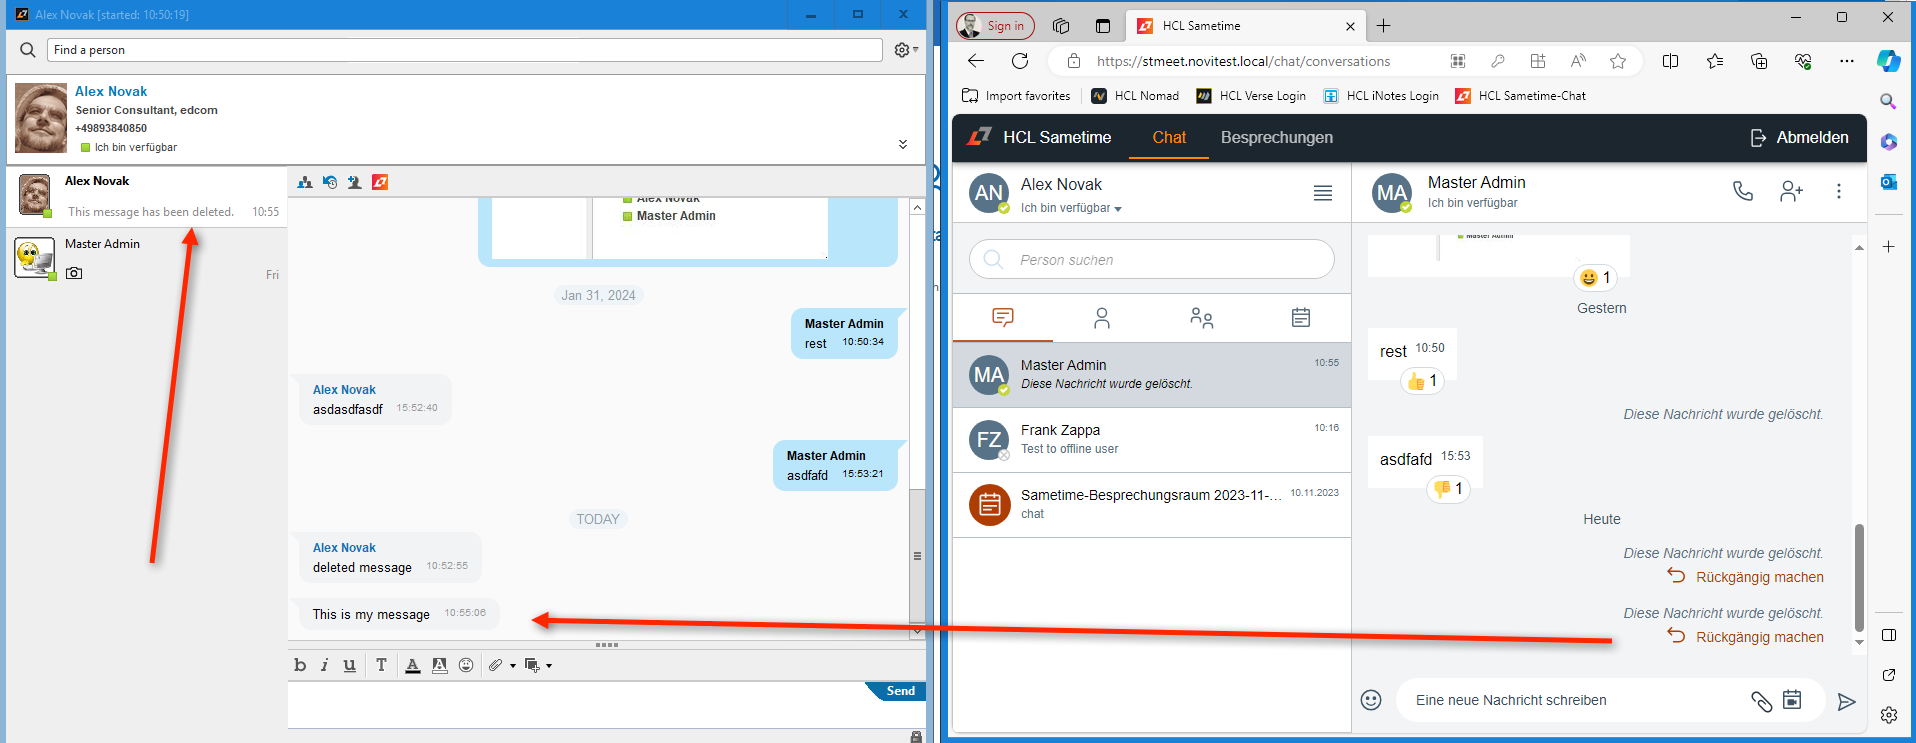
Task: Open Import favorites bookmark
Action: click(1016, 96)
